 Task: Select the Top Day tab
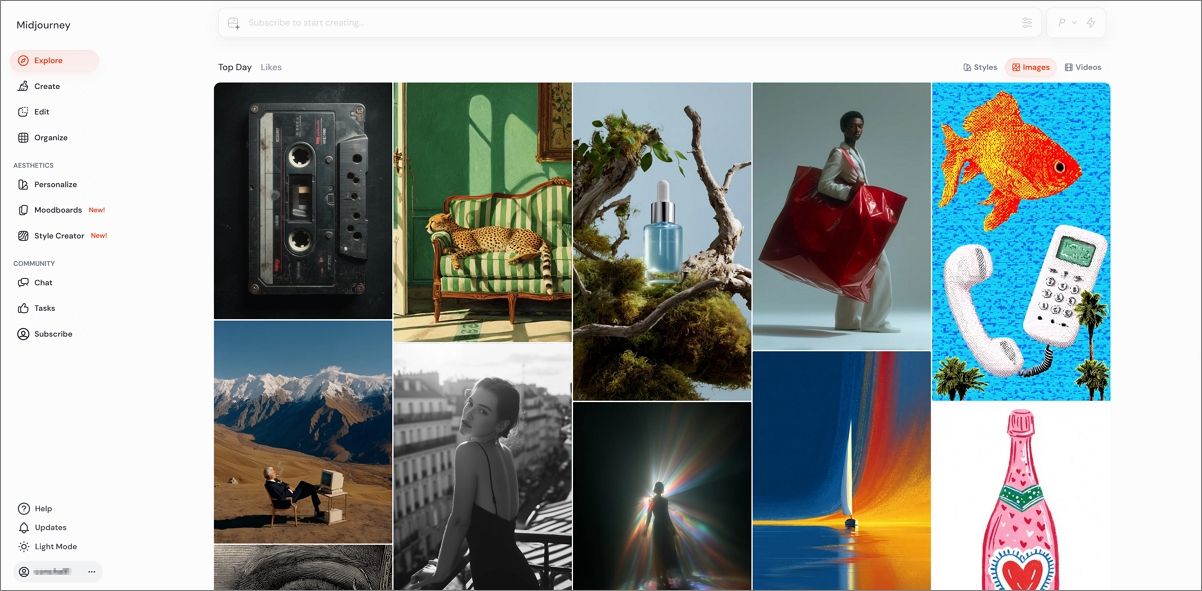point(235,67)
